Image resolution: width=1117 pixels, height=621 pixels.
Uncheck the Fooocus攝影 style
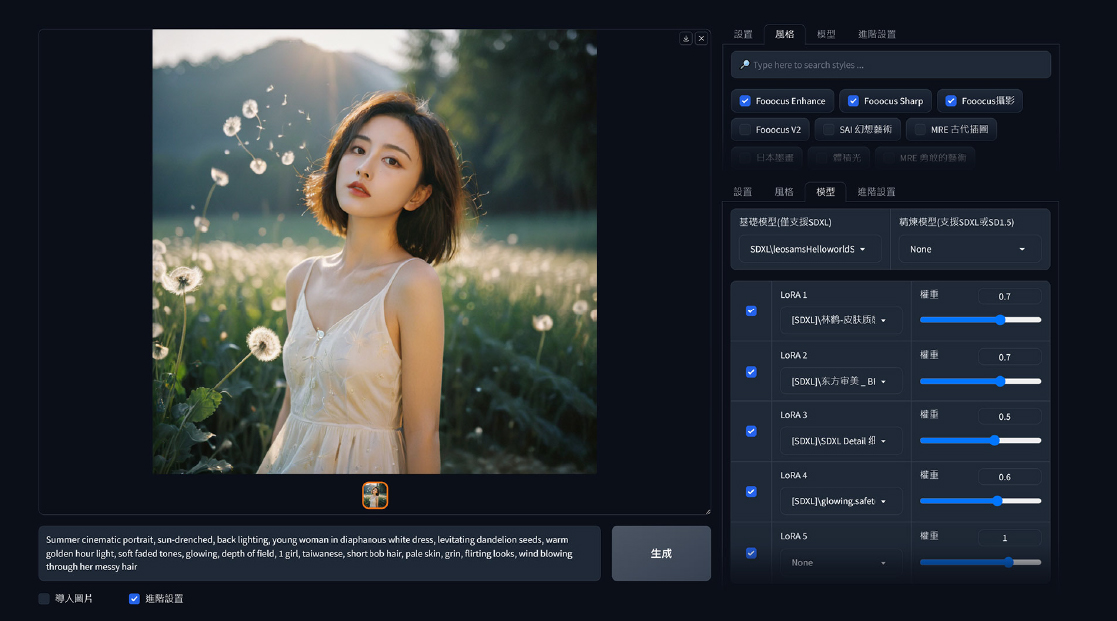[x=951, y=101]
